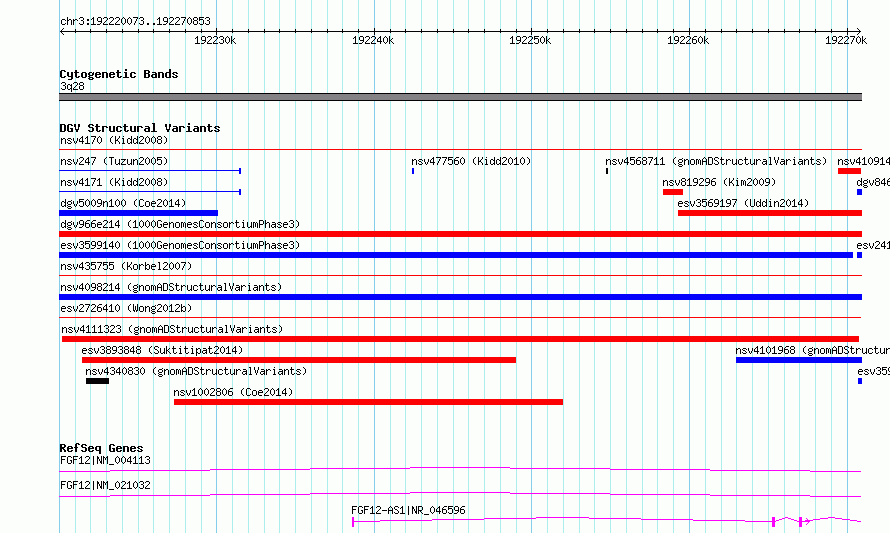
Task: Select the dgv5009n100 (Coe2014) blue bar
Action: (x=138, y=213)
